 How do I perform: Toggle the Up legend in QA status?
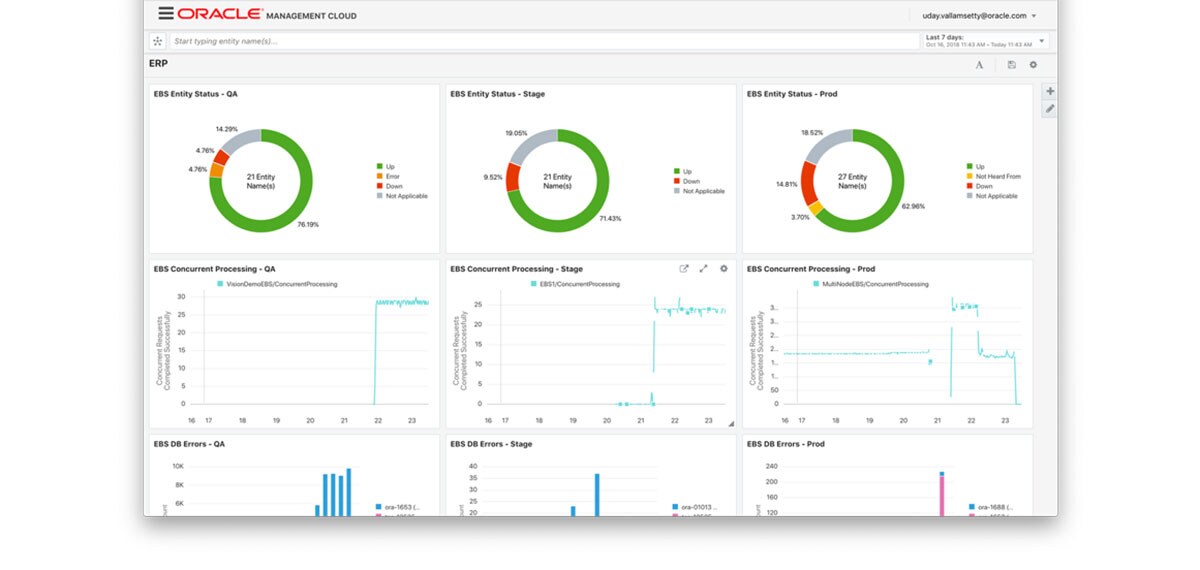[x=385, y=166]
